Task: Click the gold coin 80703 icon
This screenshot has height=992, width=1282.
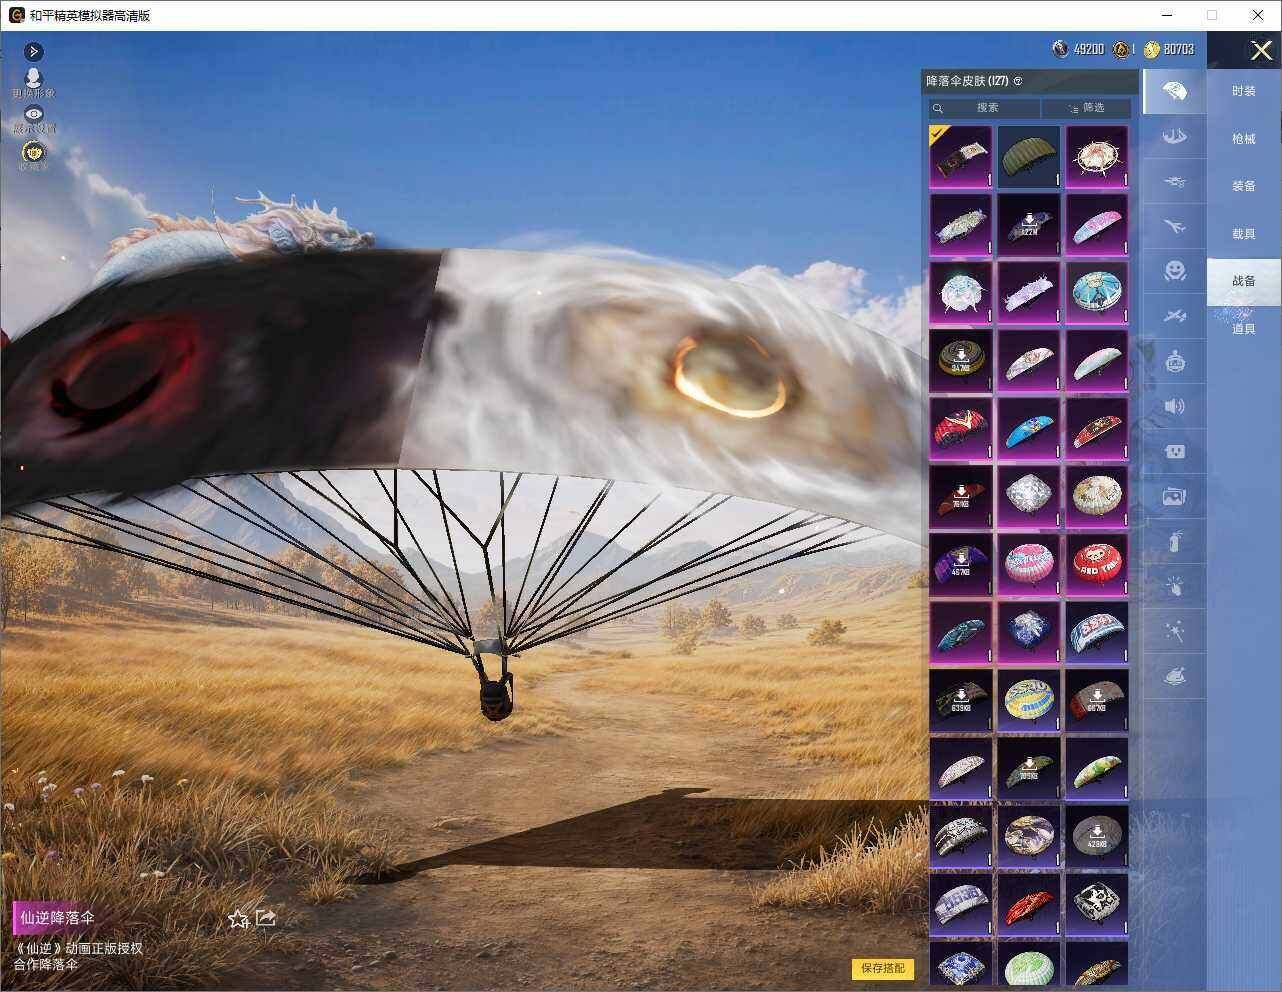Action: (x=1152, y=49)
